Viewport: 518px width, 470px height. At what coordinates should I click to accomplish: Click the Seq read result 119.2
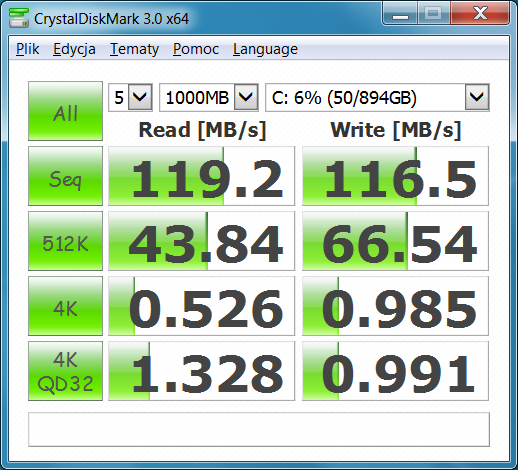[x=202, y=176]
